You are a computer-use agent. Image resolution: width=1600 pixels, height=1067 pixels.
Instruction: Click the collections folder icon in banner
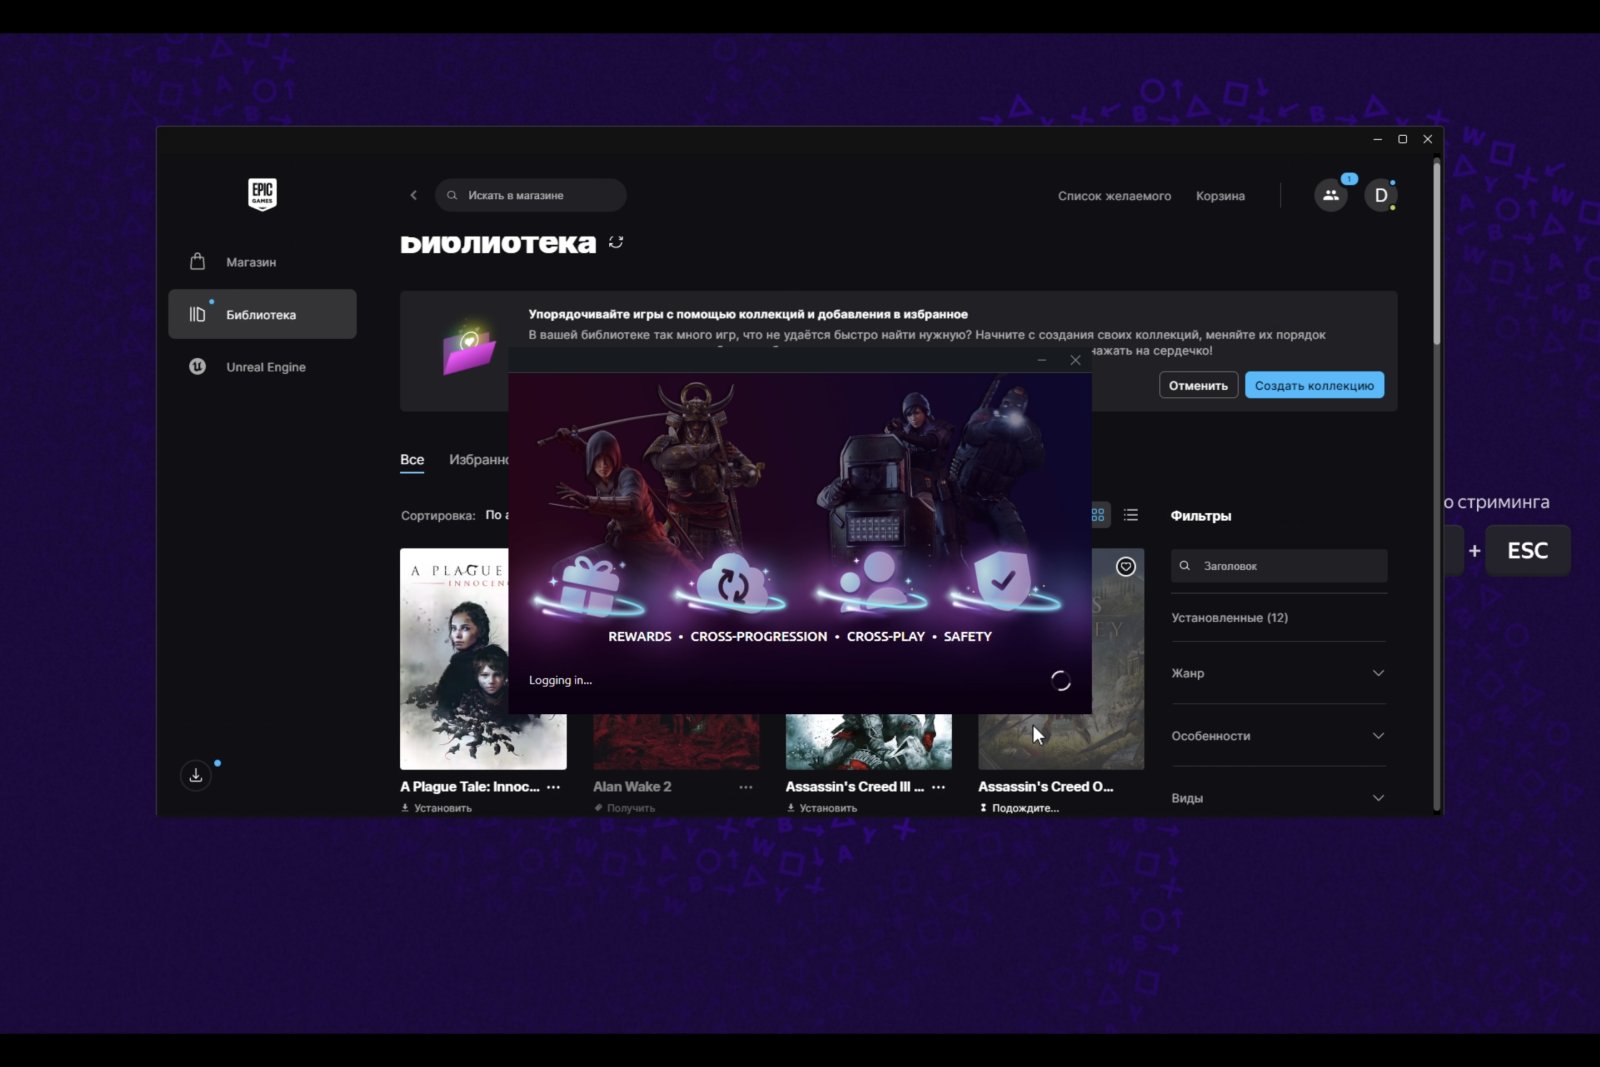(468, 348)
